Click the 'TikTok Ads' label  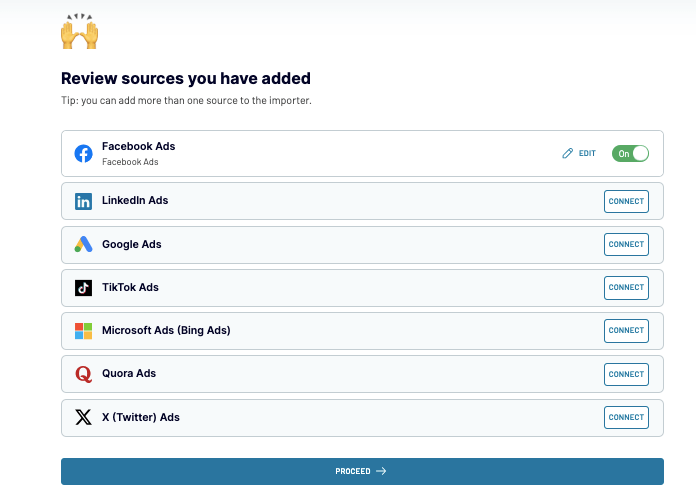[x=130, y=287]
